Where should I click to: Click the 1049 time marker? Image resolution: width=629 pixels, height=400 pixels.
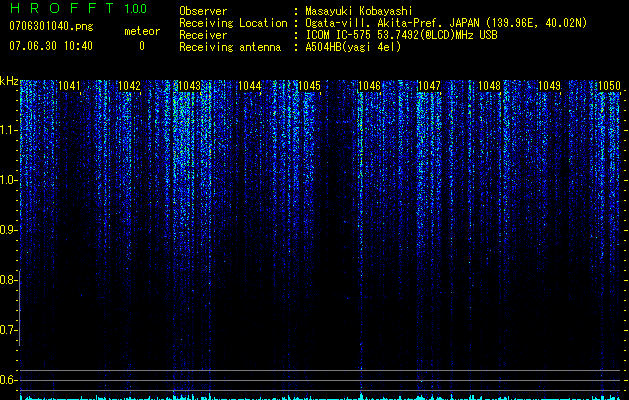549,86
